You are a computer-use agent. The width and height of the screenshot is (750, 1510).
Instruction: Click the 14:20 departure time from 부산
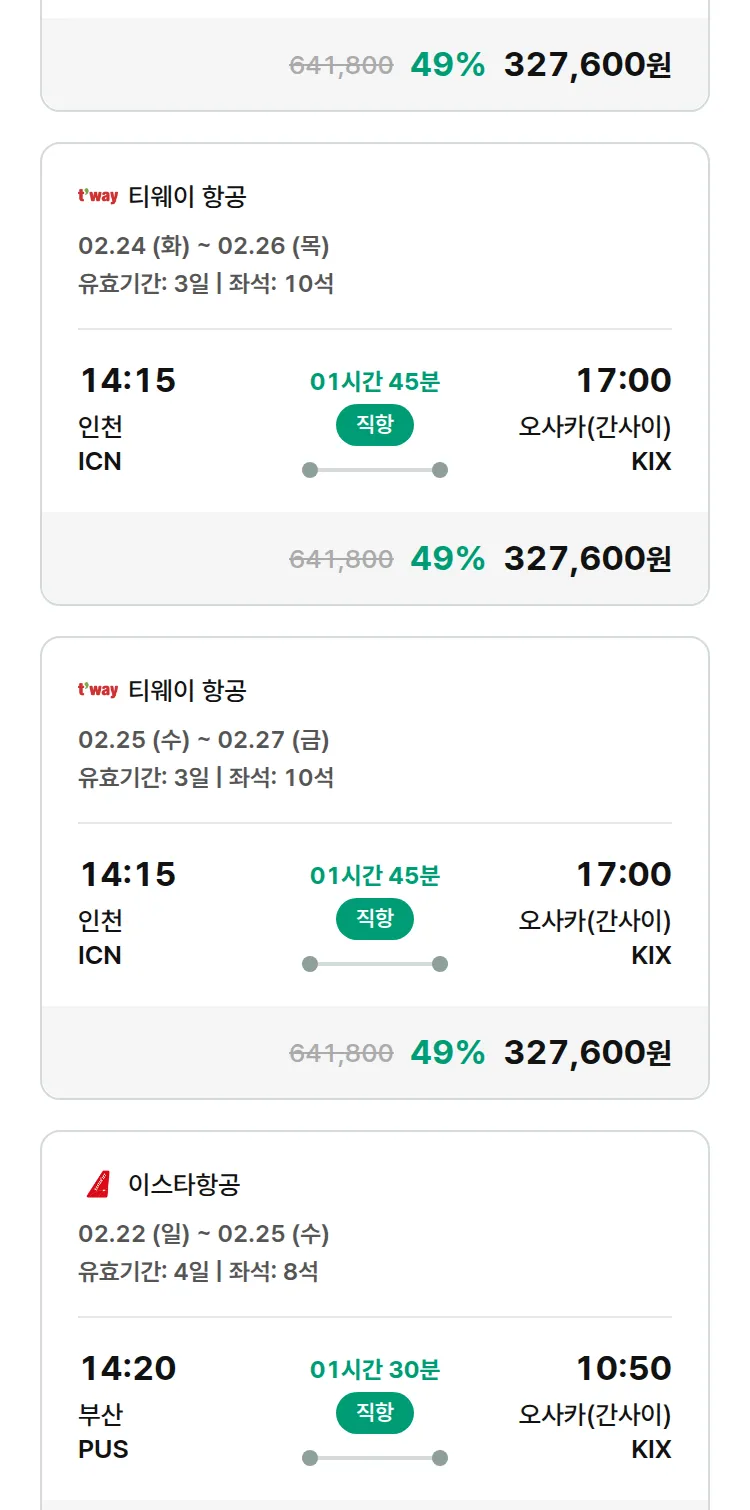pos(127,1368)
